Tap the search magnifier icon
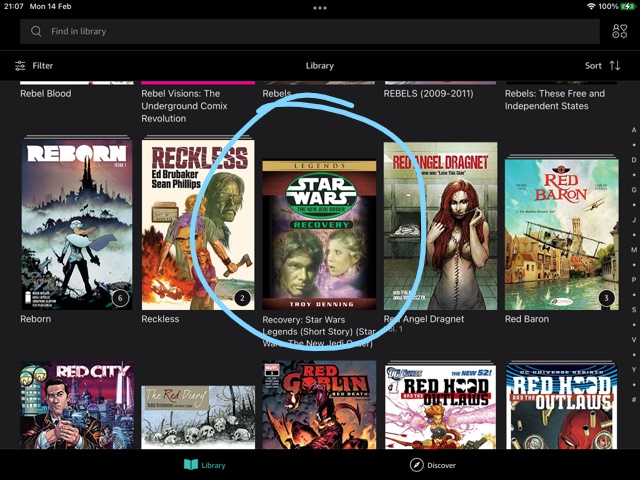 coord(36,31)
